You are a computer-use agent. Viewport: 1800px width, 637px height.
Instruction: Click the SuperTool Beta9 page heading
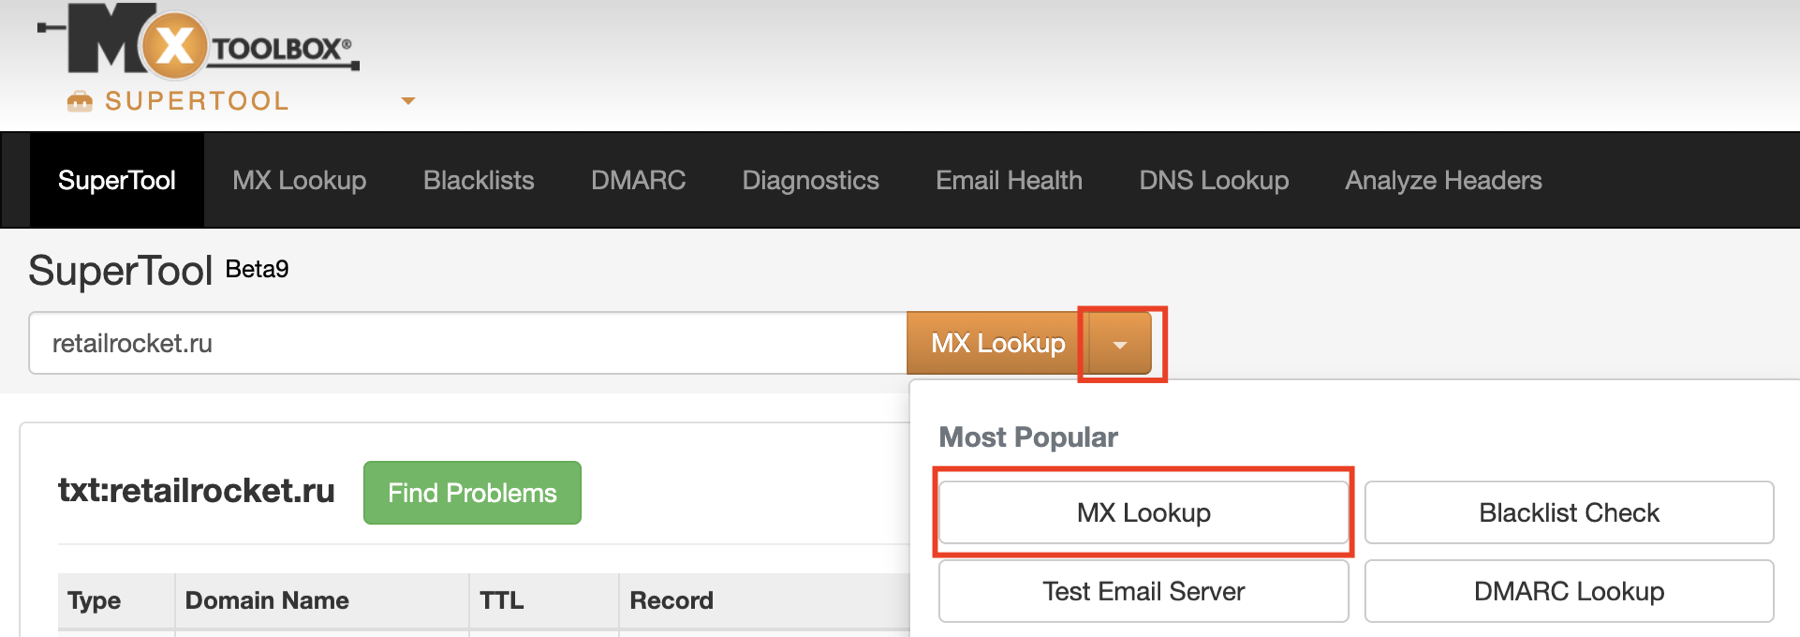(158, 270)
